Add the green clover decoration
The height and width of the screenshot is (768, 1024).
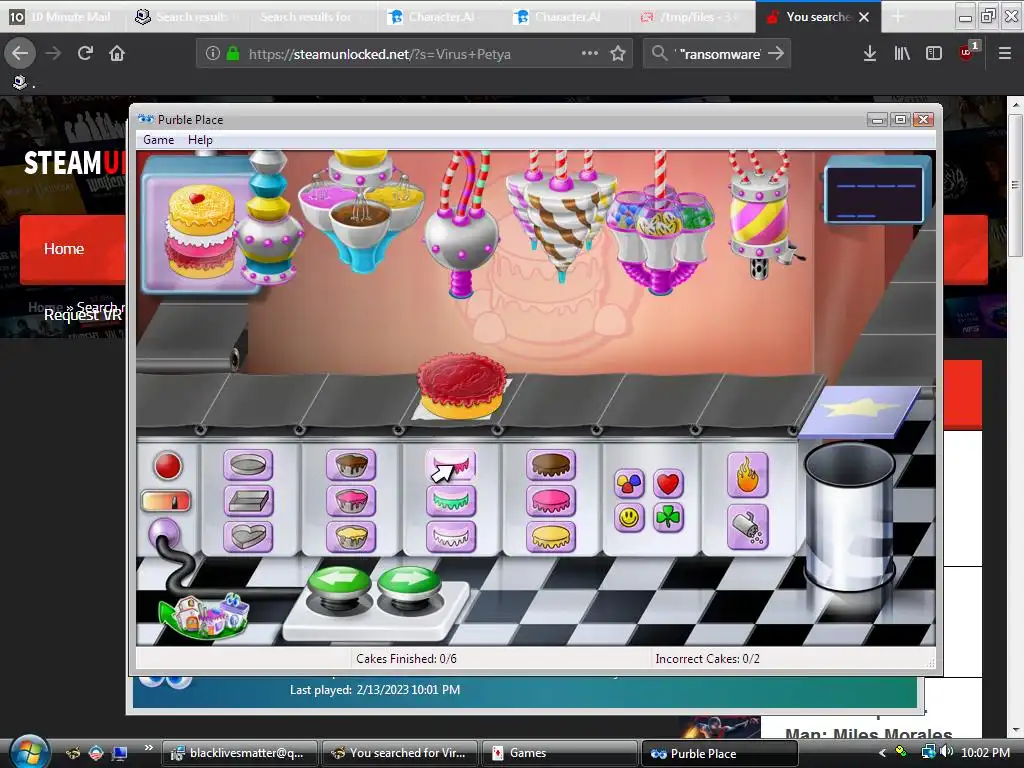[668, 518]
